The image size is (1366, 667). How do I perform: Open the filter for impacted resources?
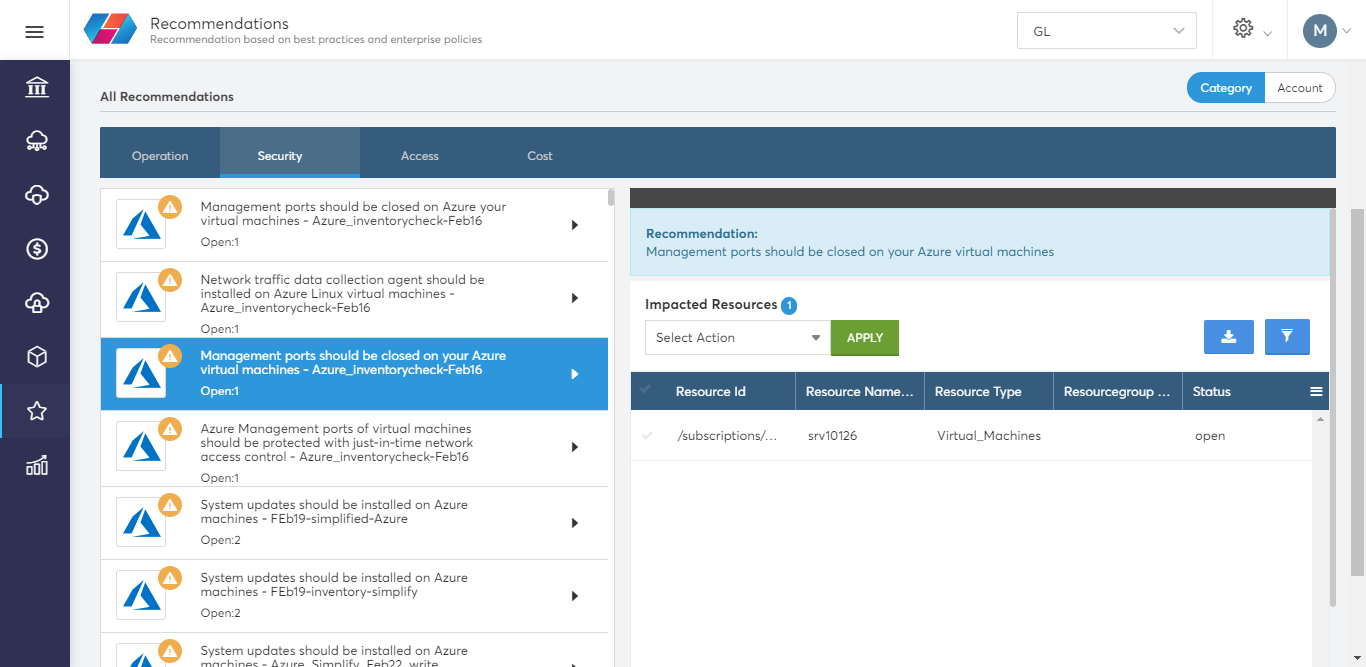point(1287,337)
